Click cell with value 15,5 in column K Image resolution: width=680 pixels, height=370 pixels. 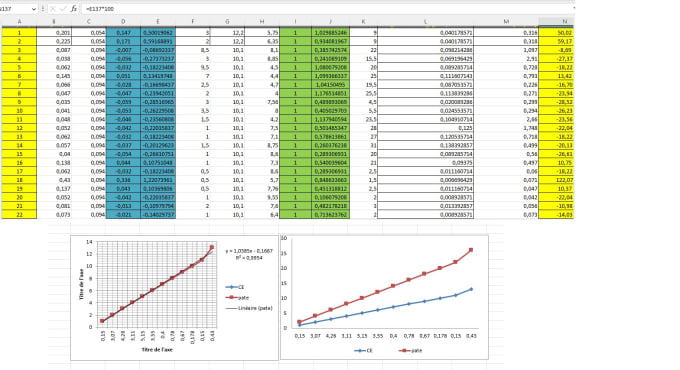pos(363,59)
